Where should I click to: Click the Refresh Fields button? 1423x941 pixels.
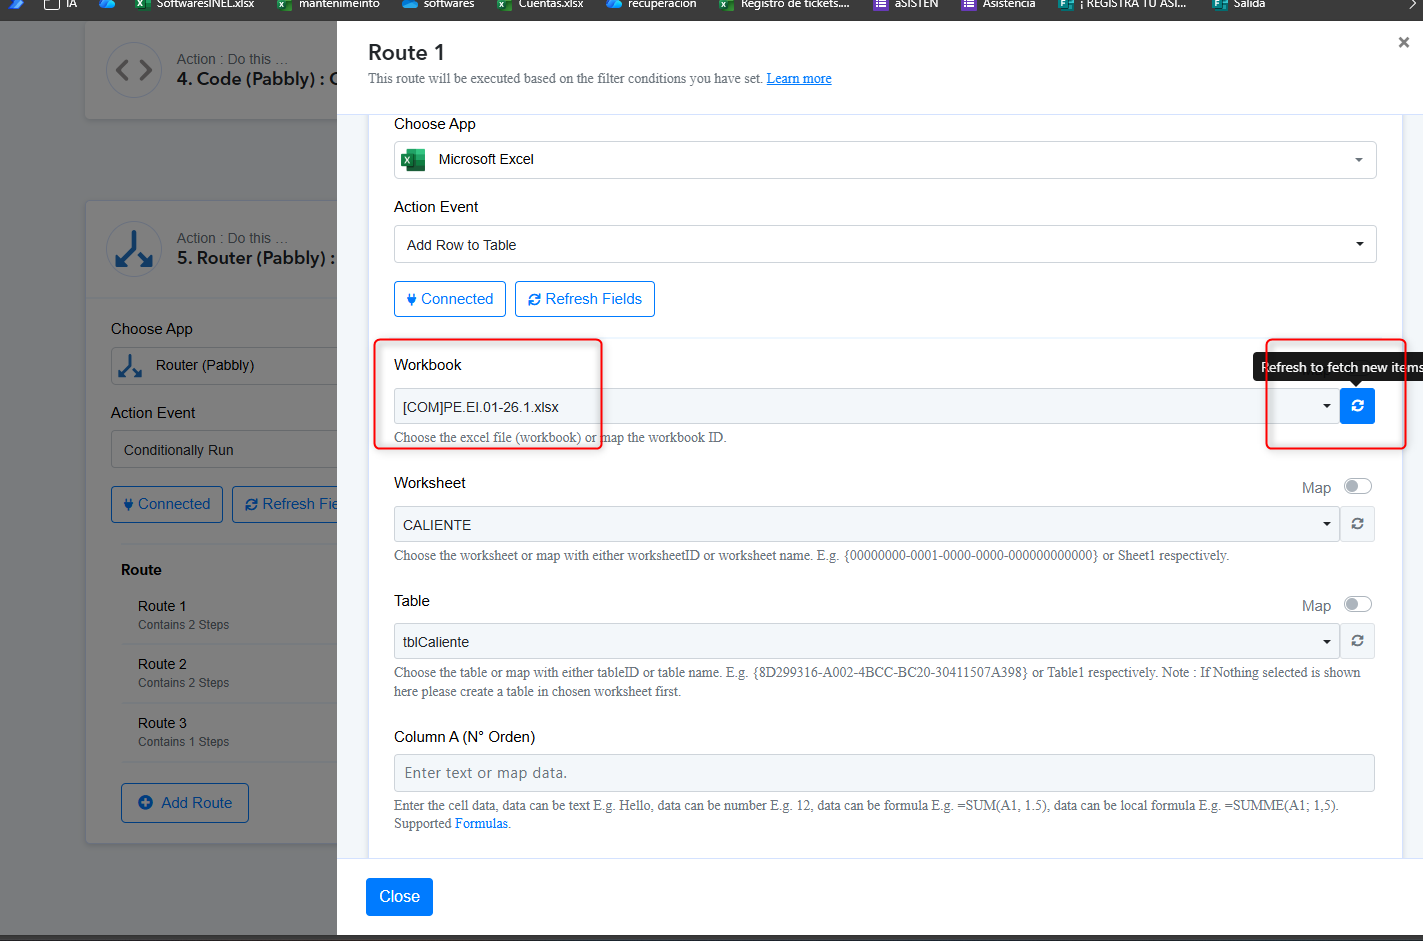click(x=585, y=299)
